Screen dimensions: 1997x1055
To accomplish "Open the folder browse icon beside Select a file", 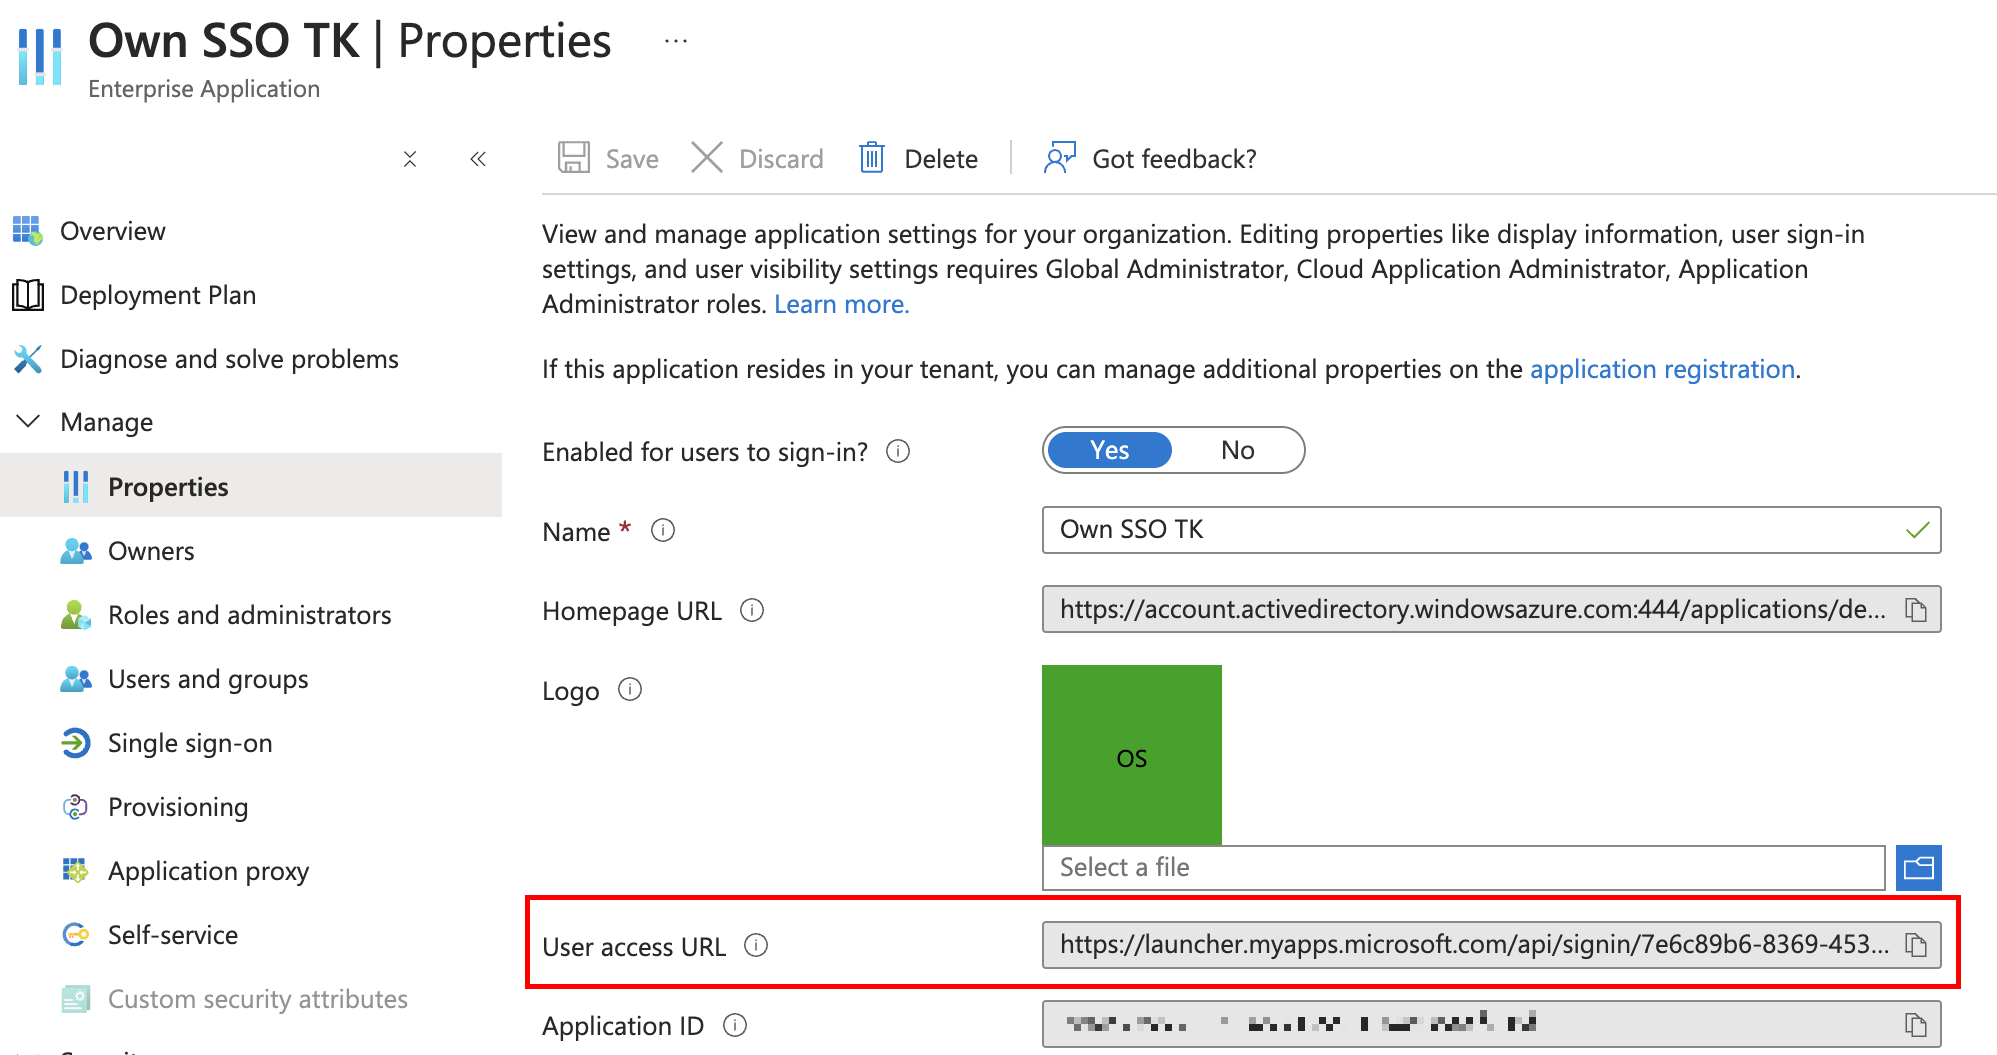I will point(1918,867).
